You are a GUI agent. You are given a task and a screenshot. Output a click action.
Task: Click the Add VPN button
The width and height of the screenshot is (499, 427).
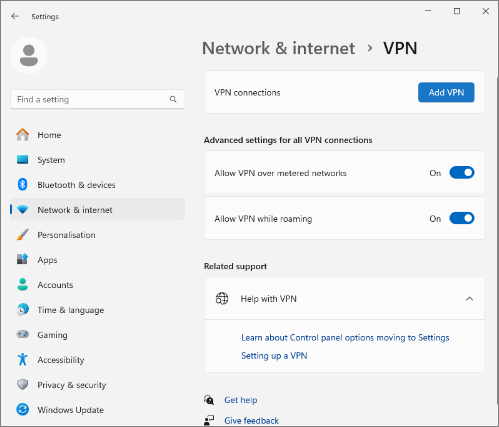click(446, 92)
